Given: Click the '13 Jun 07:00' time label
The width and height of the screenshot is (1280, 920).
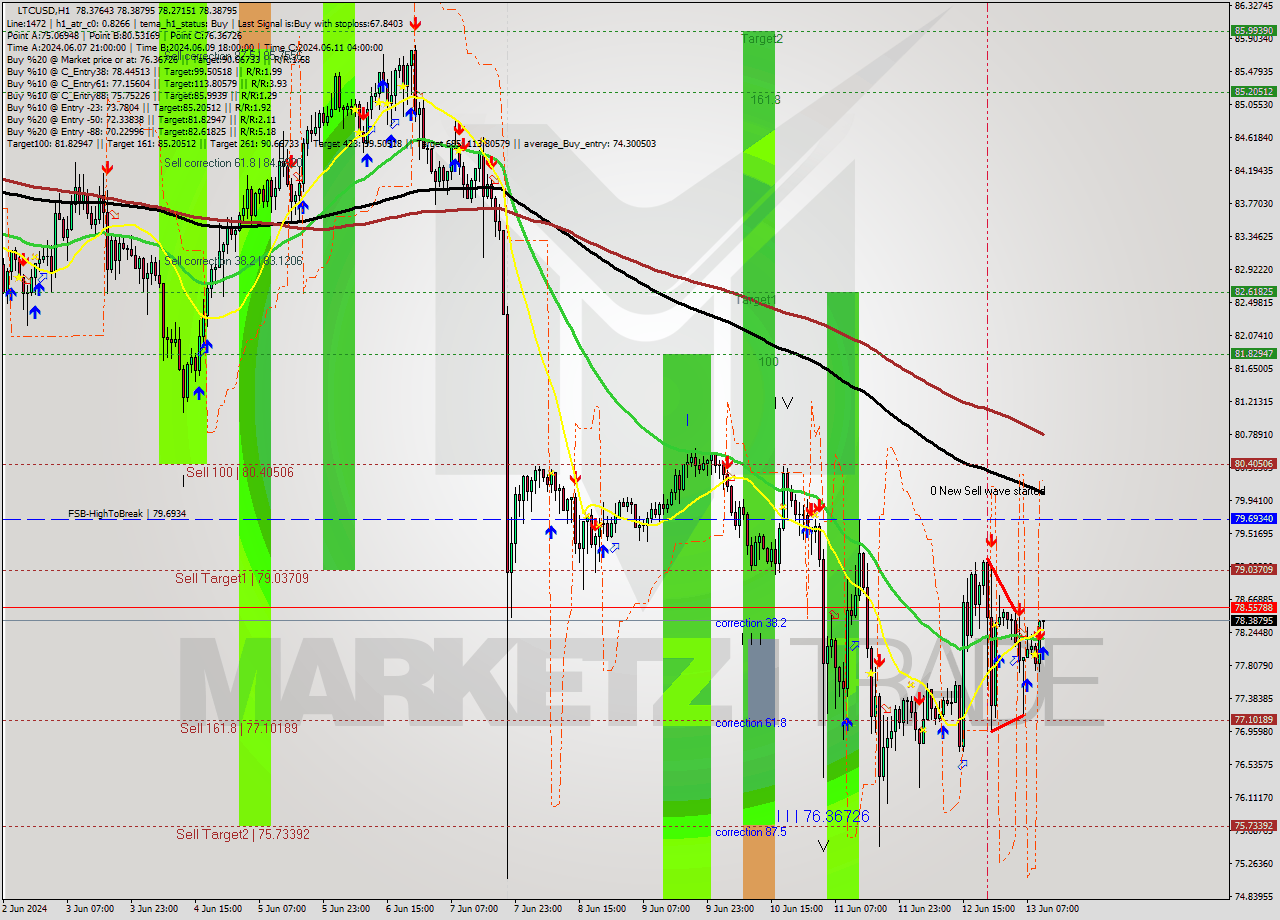Looking at the screenshot, I should point(1052,909).
